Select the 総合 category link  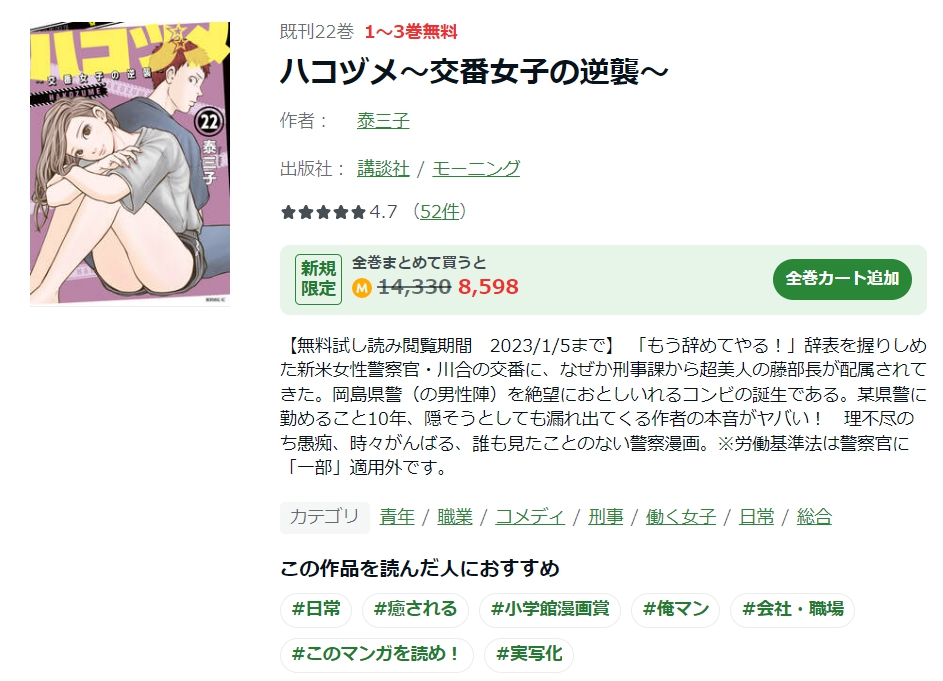tap(814, 517)
